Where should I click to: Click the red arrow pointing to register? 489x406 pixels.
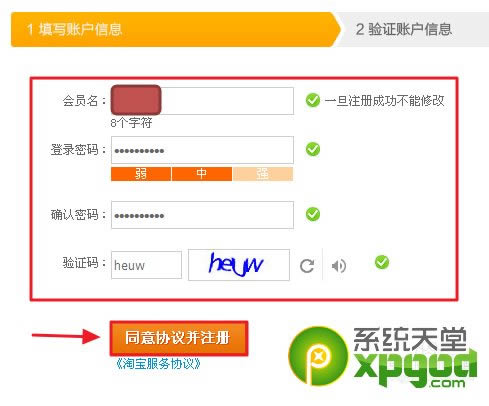(66, 336)
